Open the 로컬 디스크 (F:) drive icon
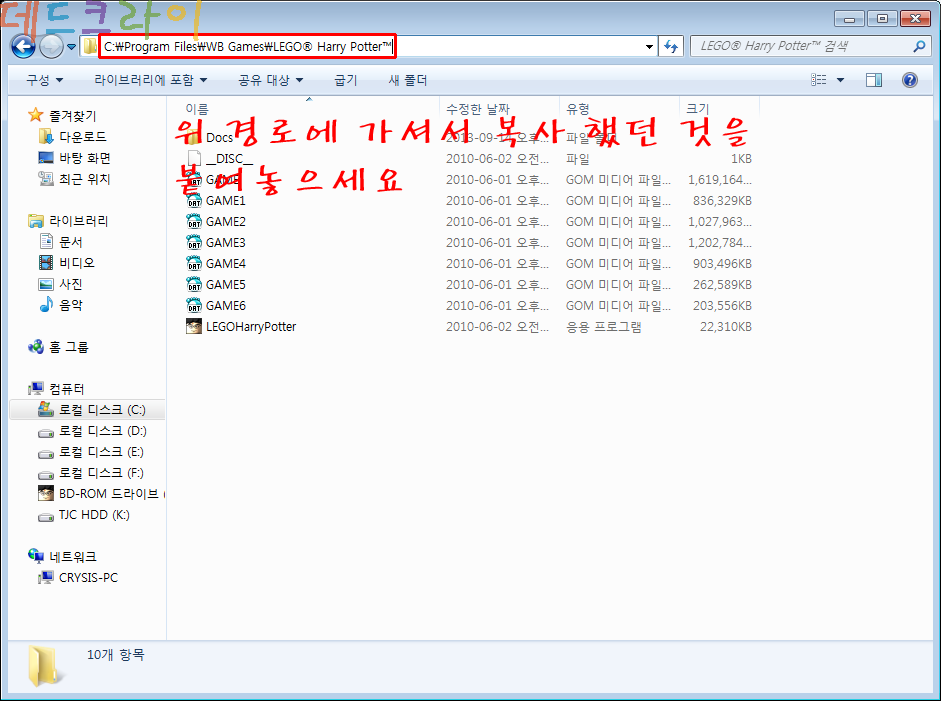The image size is (941, 701). coord(46,474)
